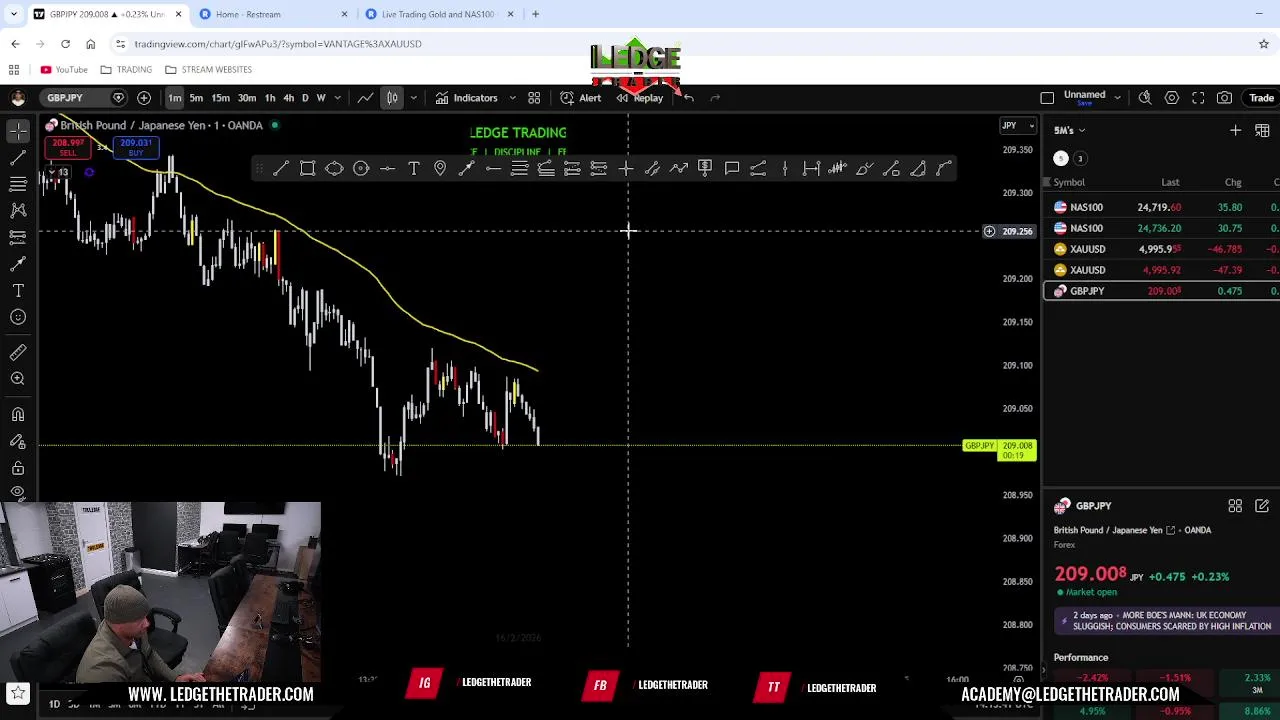Screen dimensions: 1280x720
Task: Select the circle tool in floating drawing toolbar
Action: 361,169
